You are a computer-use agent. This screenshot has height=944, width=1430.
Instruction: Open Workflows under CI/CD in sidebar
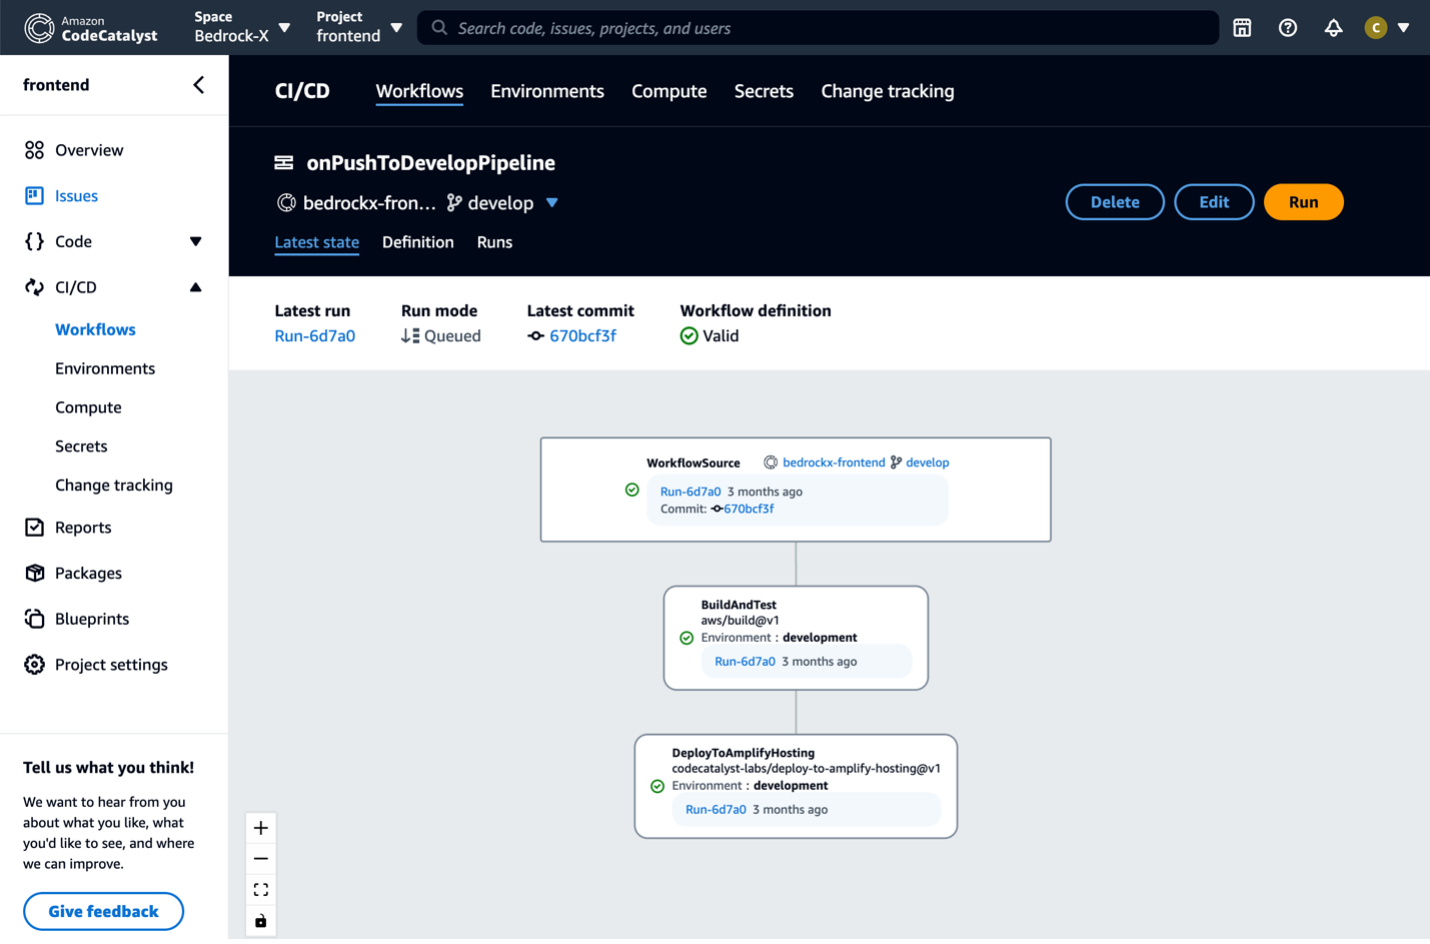tap(95, 329)
